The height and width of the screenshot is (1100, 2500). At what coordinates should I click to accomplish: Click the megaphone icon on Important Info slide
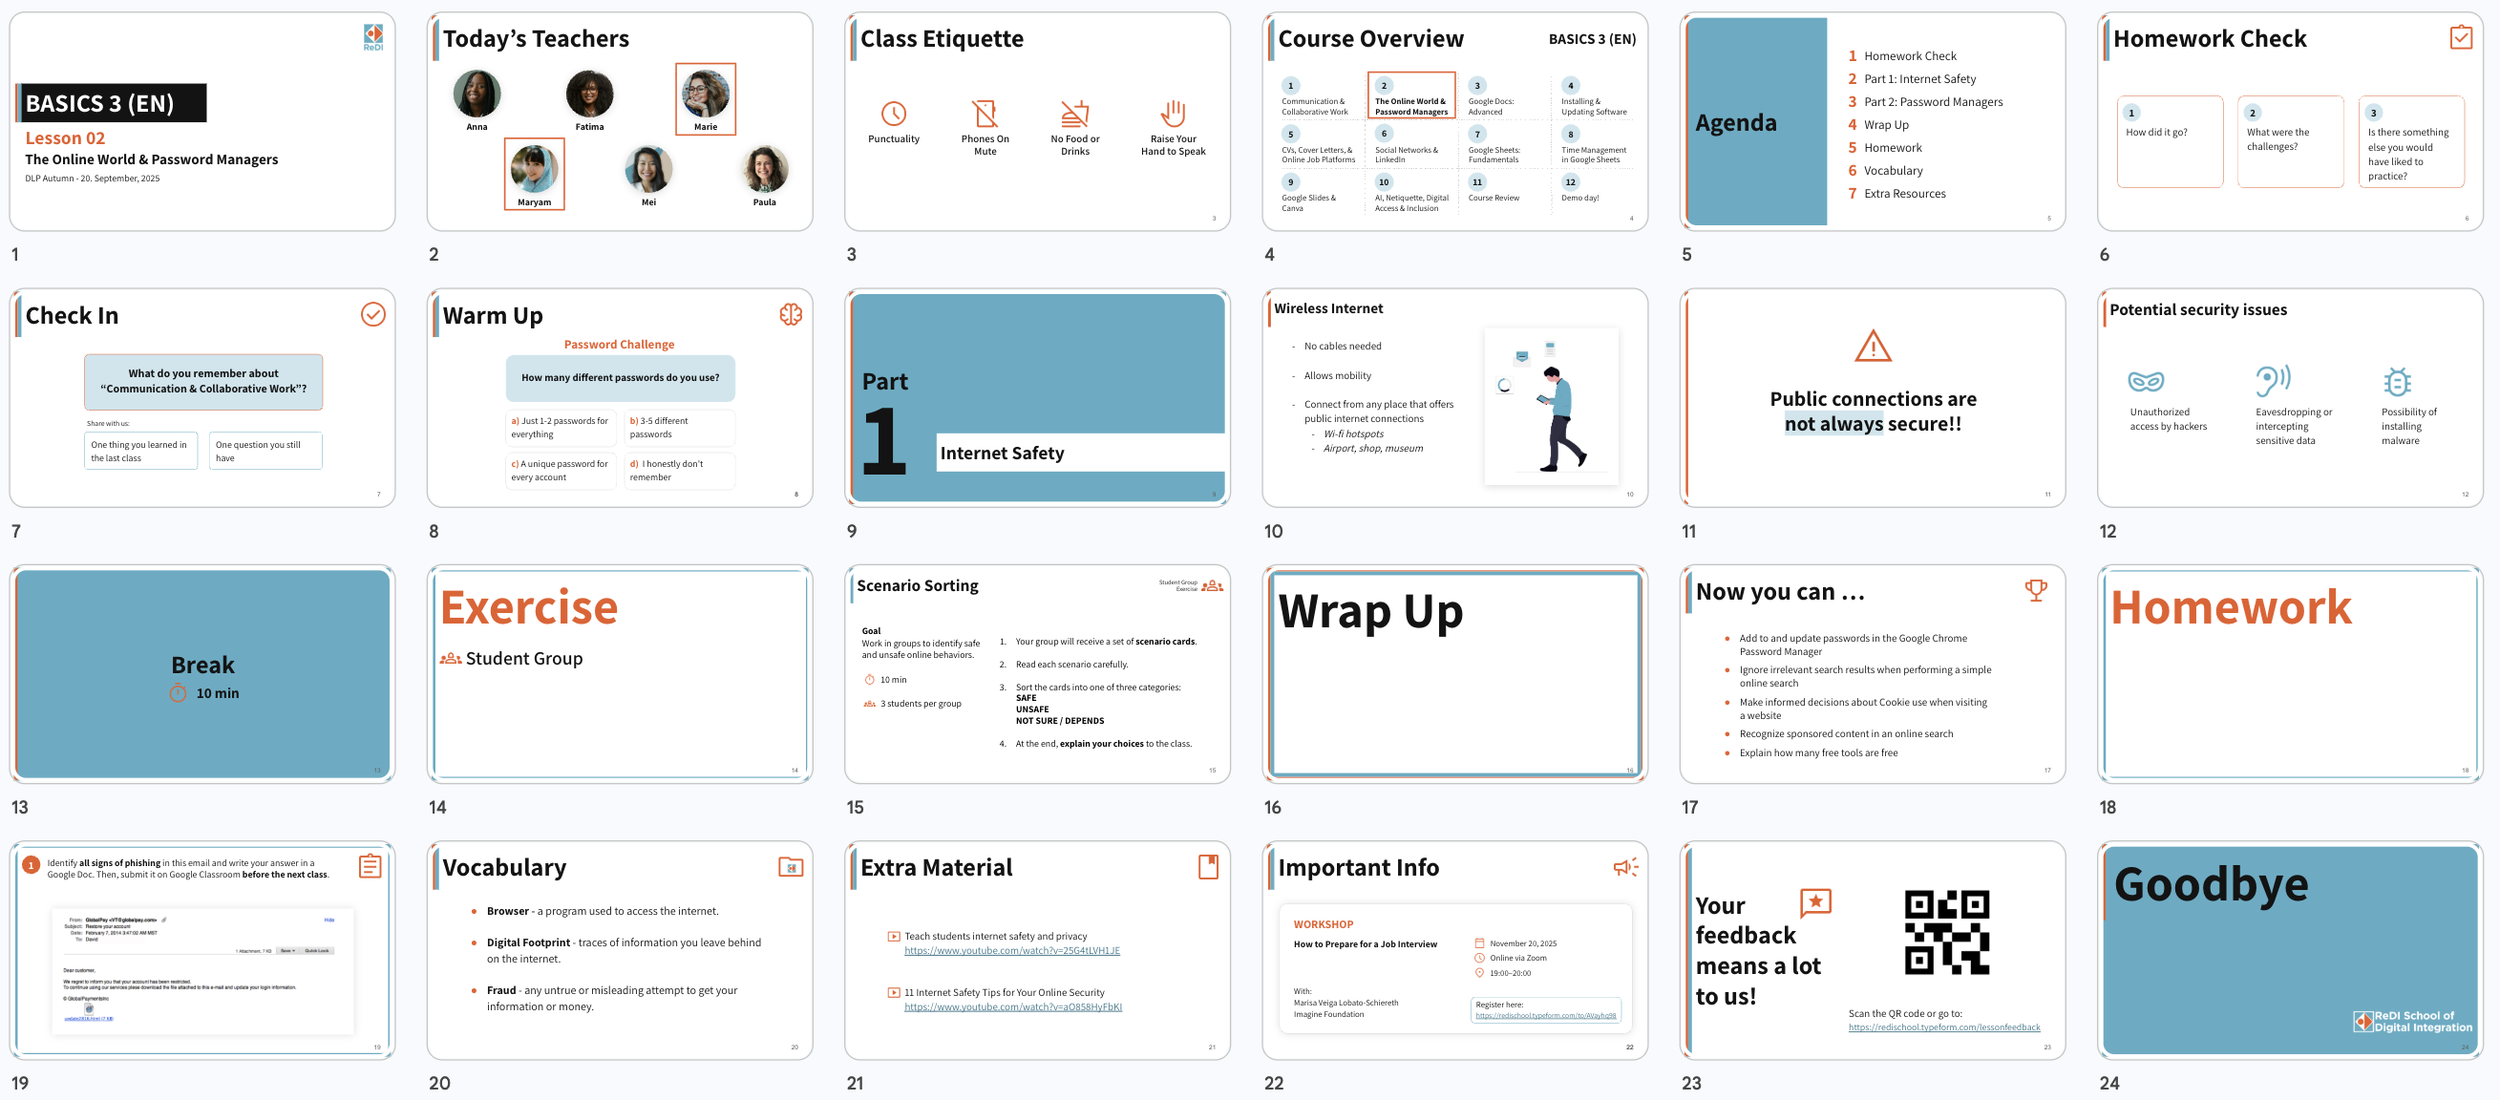click(x=1625, y=867)
